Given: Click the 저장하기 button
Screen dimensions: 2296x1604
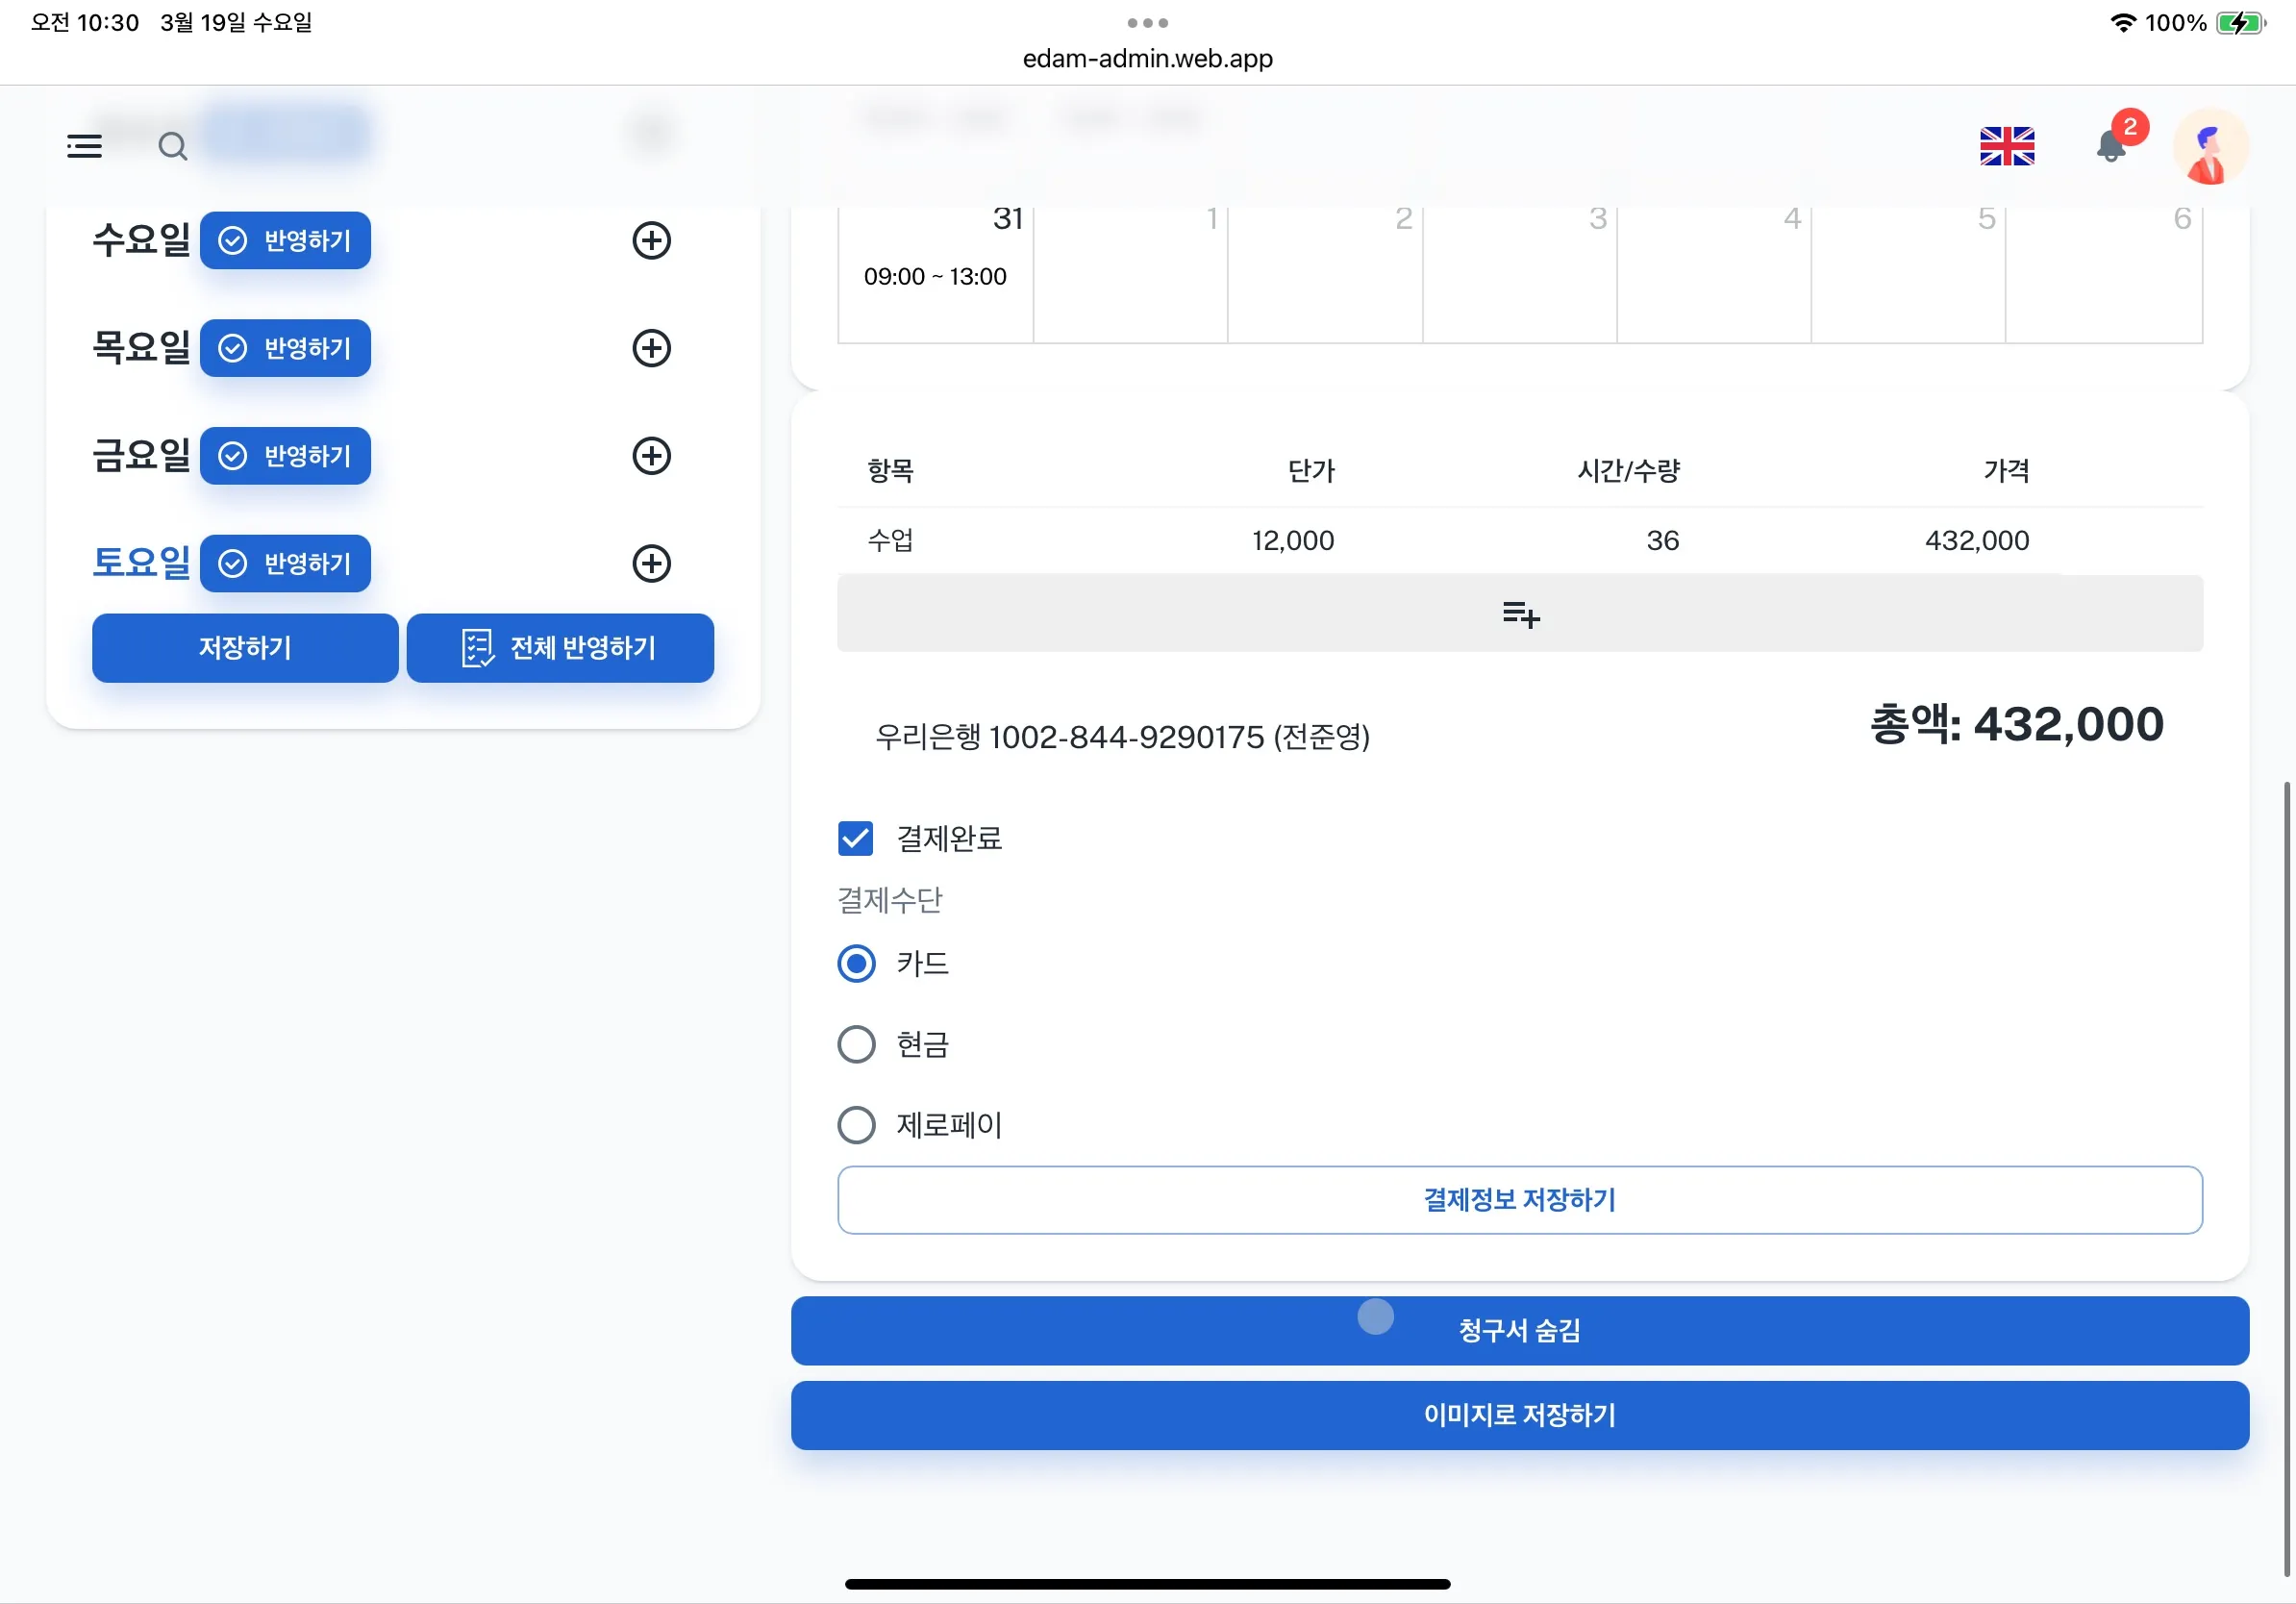Looking at the screenshot, I should (x=245, y=648).
